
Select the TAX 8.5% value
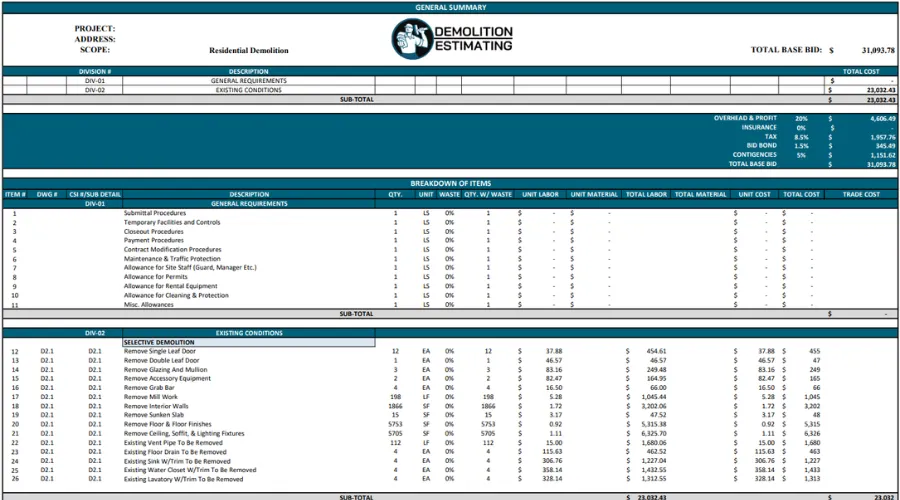(x=801, y=137)
